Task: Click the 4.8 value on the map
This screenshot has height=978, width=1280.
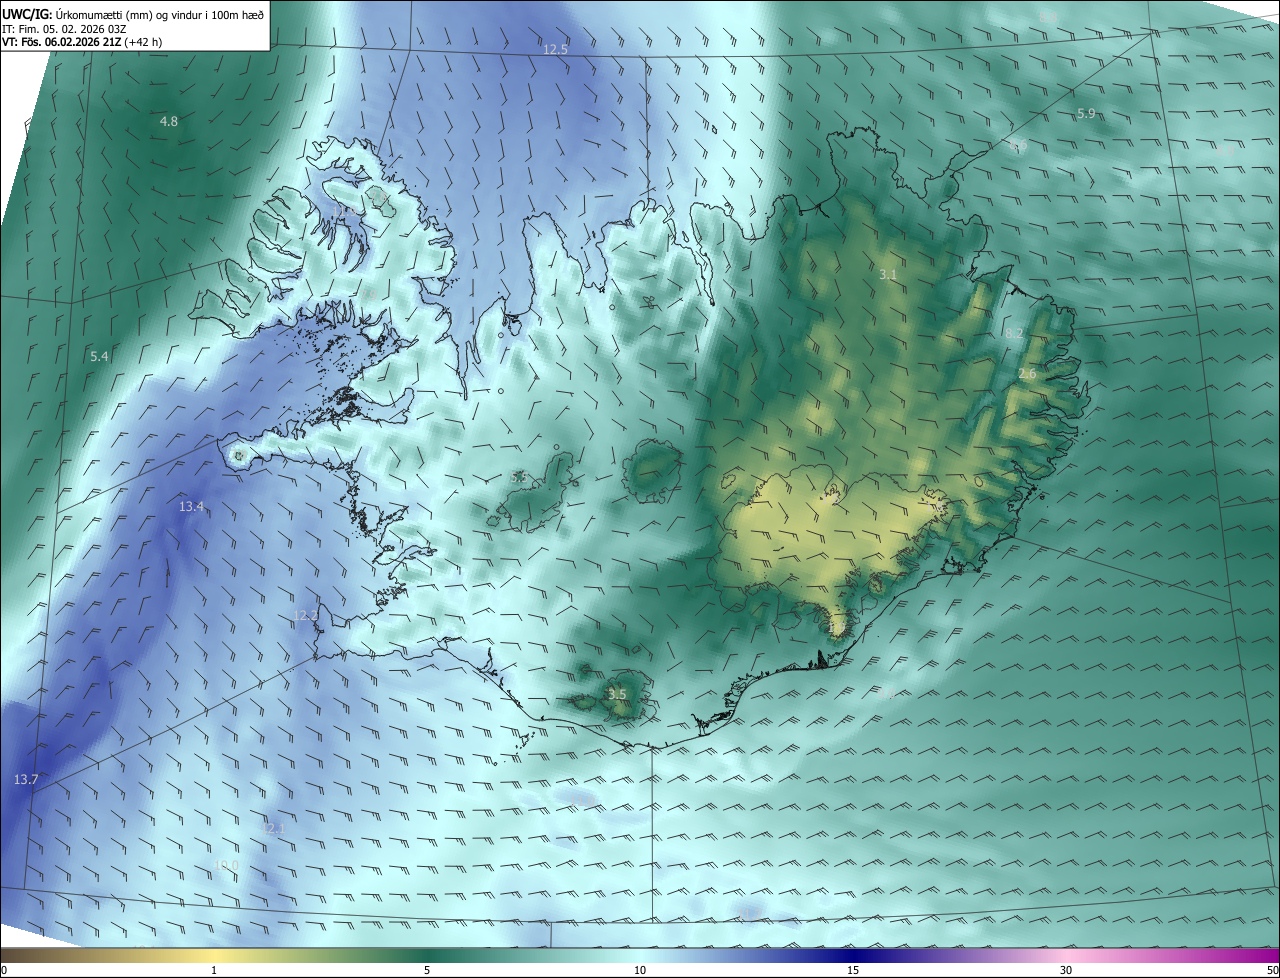Action: point(169,122)
